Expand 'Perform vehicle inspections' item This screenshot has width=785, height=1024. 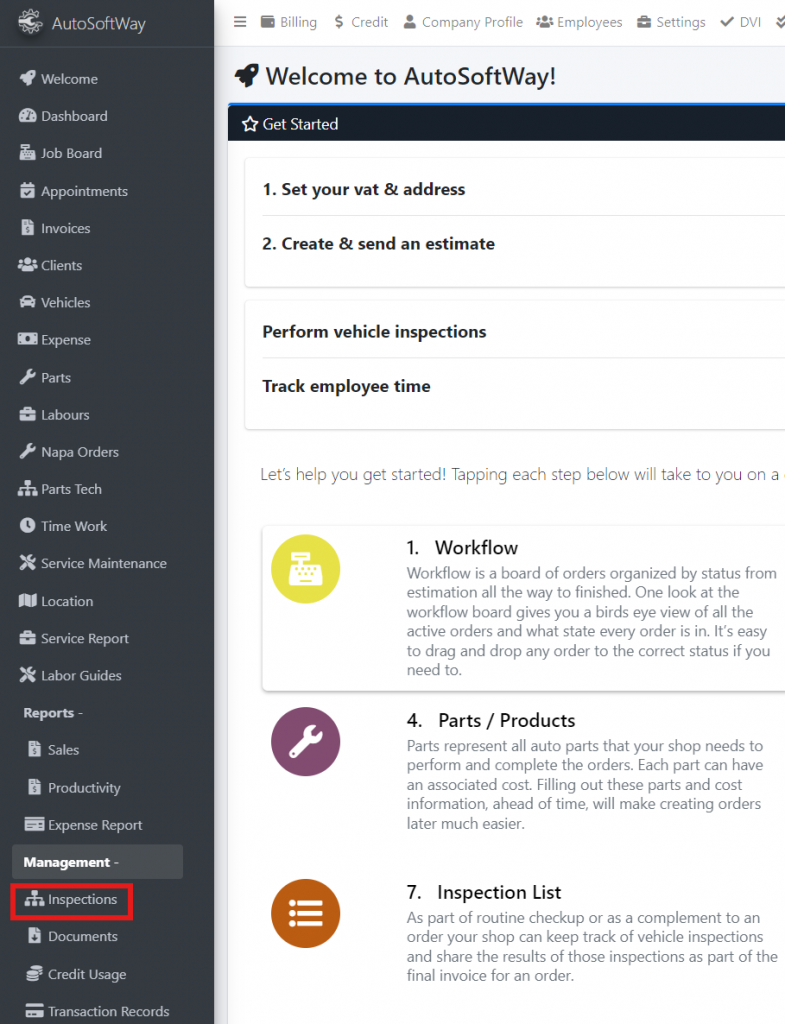pyautogui.click(x=374, y=332)
